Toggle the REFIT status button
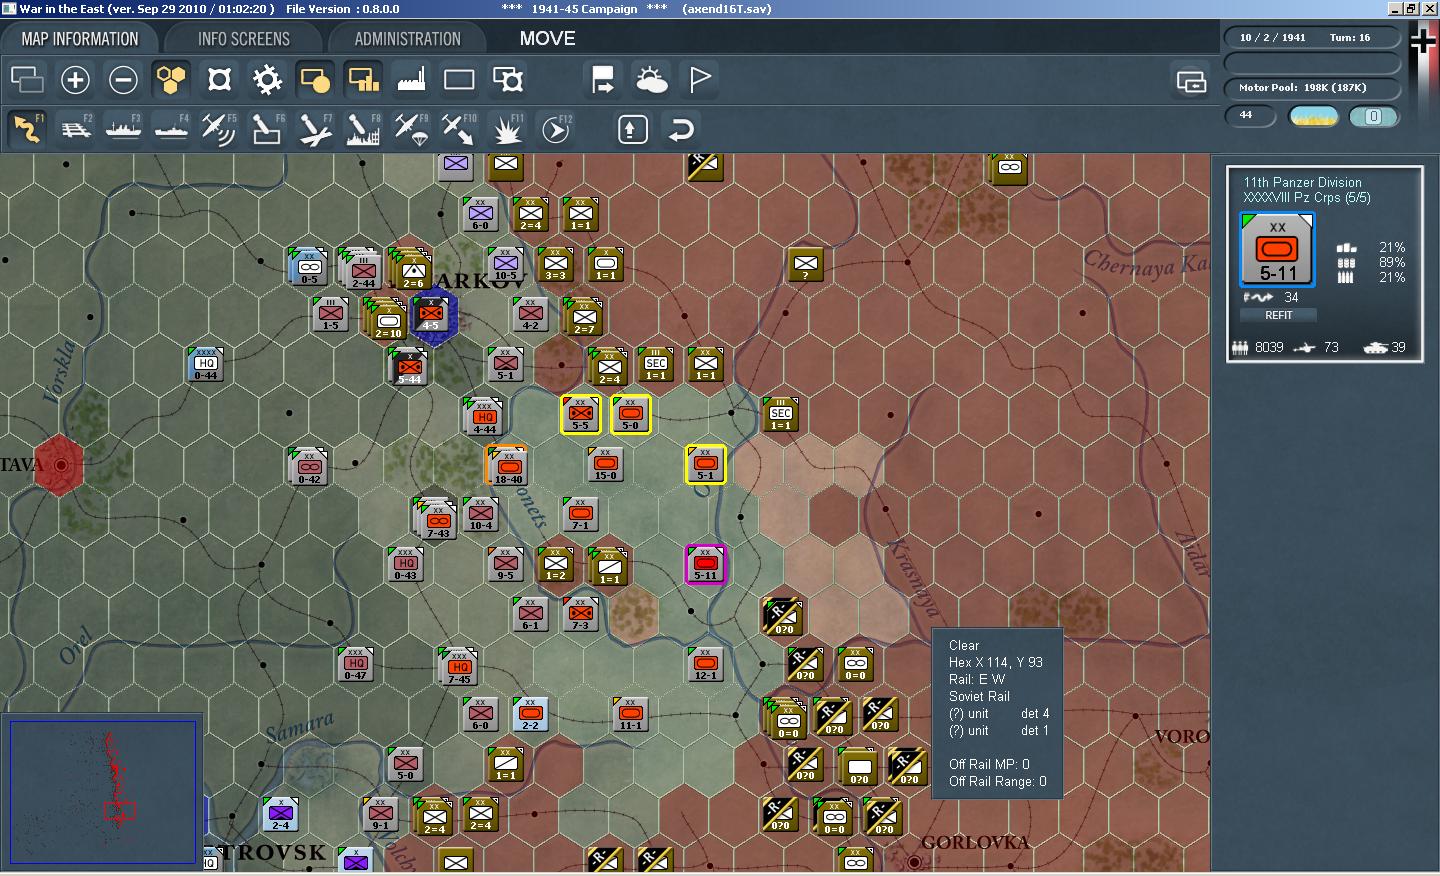1440x876 pixels. [x=1278, y=315]
